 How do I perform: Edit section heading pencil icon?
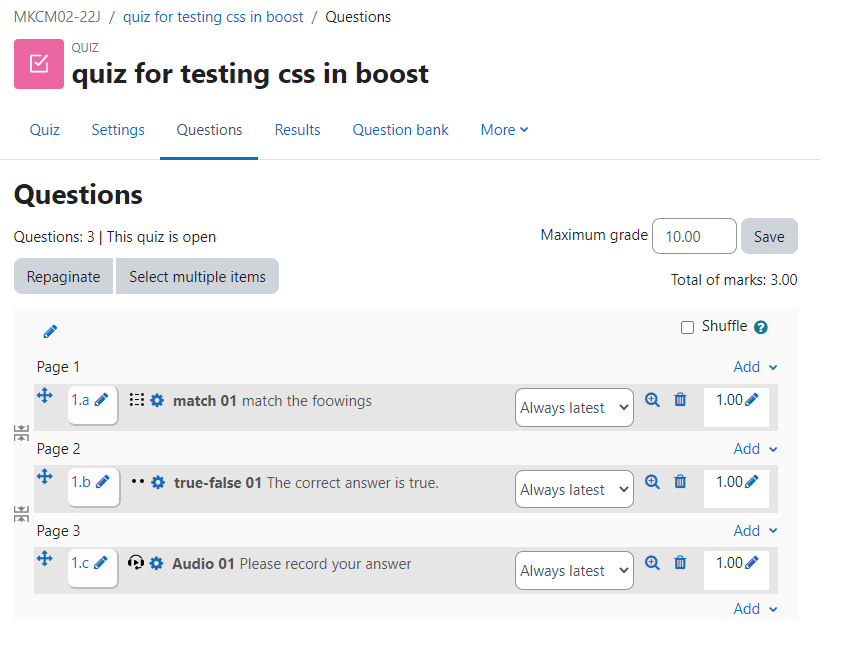50,331
